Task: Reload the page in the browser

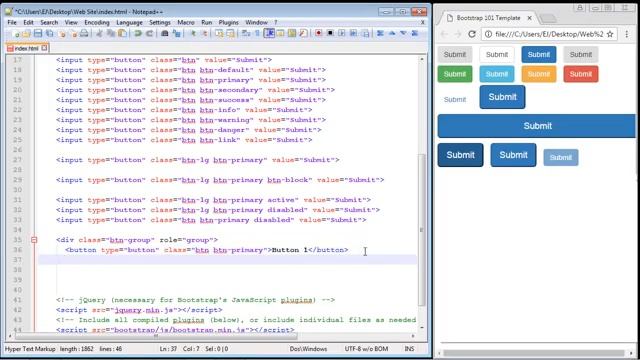Action: click(x=472, y=34)
